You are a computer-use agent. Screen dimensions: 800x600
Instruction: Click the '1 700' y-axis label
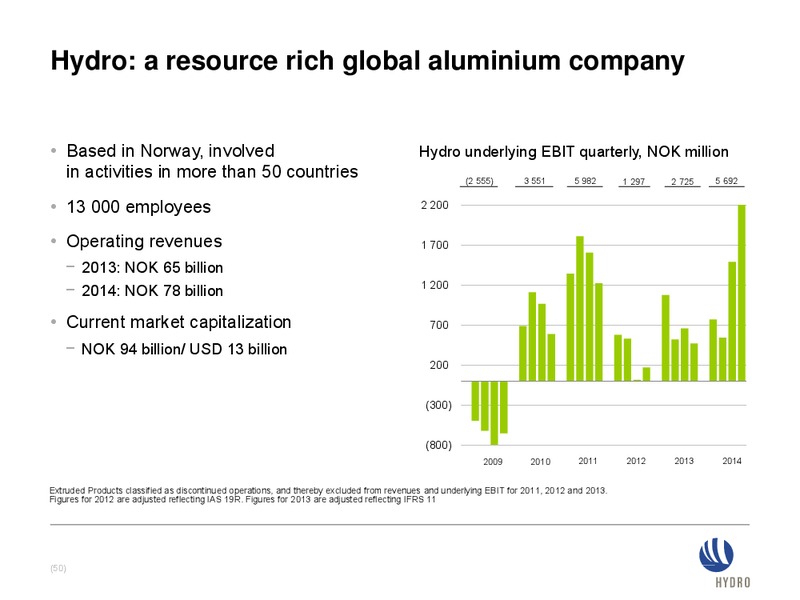(x=434, y=245)
